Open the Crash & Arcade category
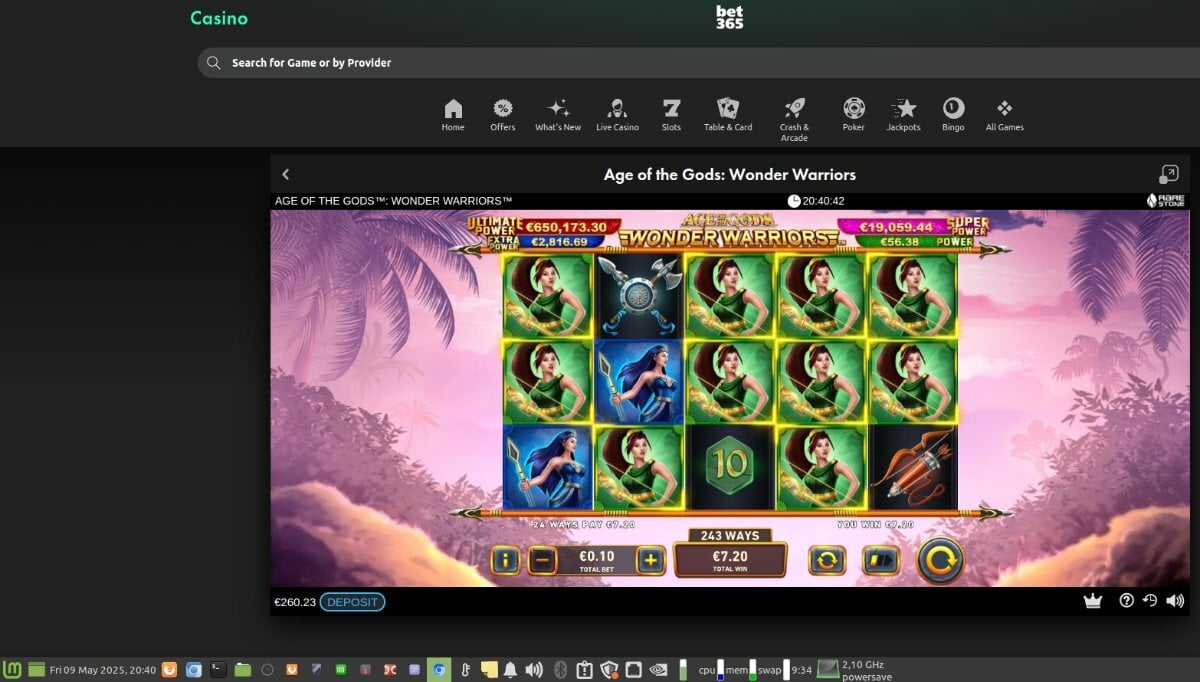The width and height of the screenshot is (1200, 682). (x=794, y=120)
